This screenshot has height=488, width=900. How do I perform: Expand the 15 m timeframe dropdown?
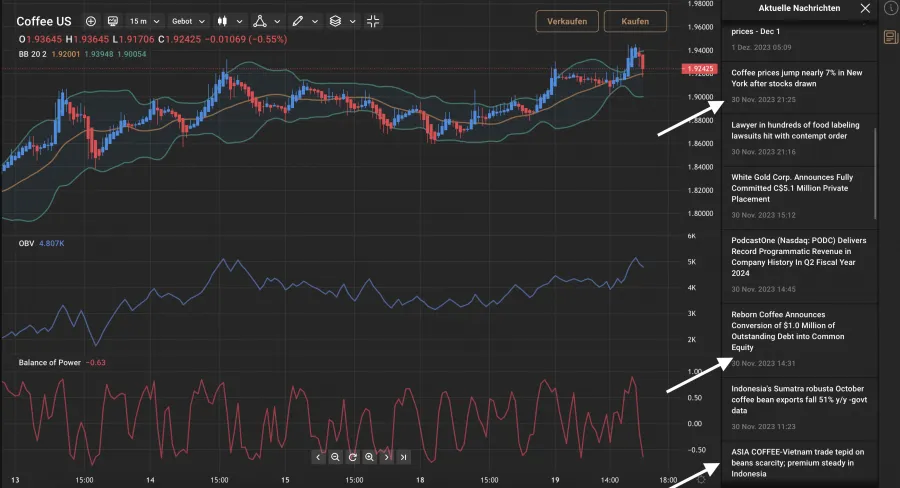point(144,21)
